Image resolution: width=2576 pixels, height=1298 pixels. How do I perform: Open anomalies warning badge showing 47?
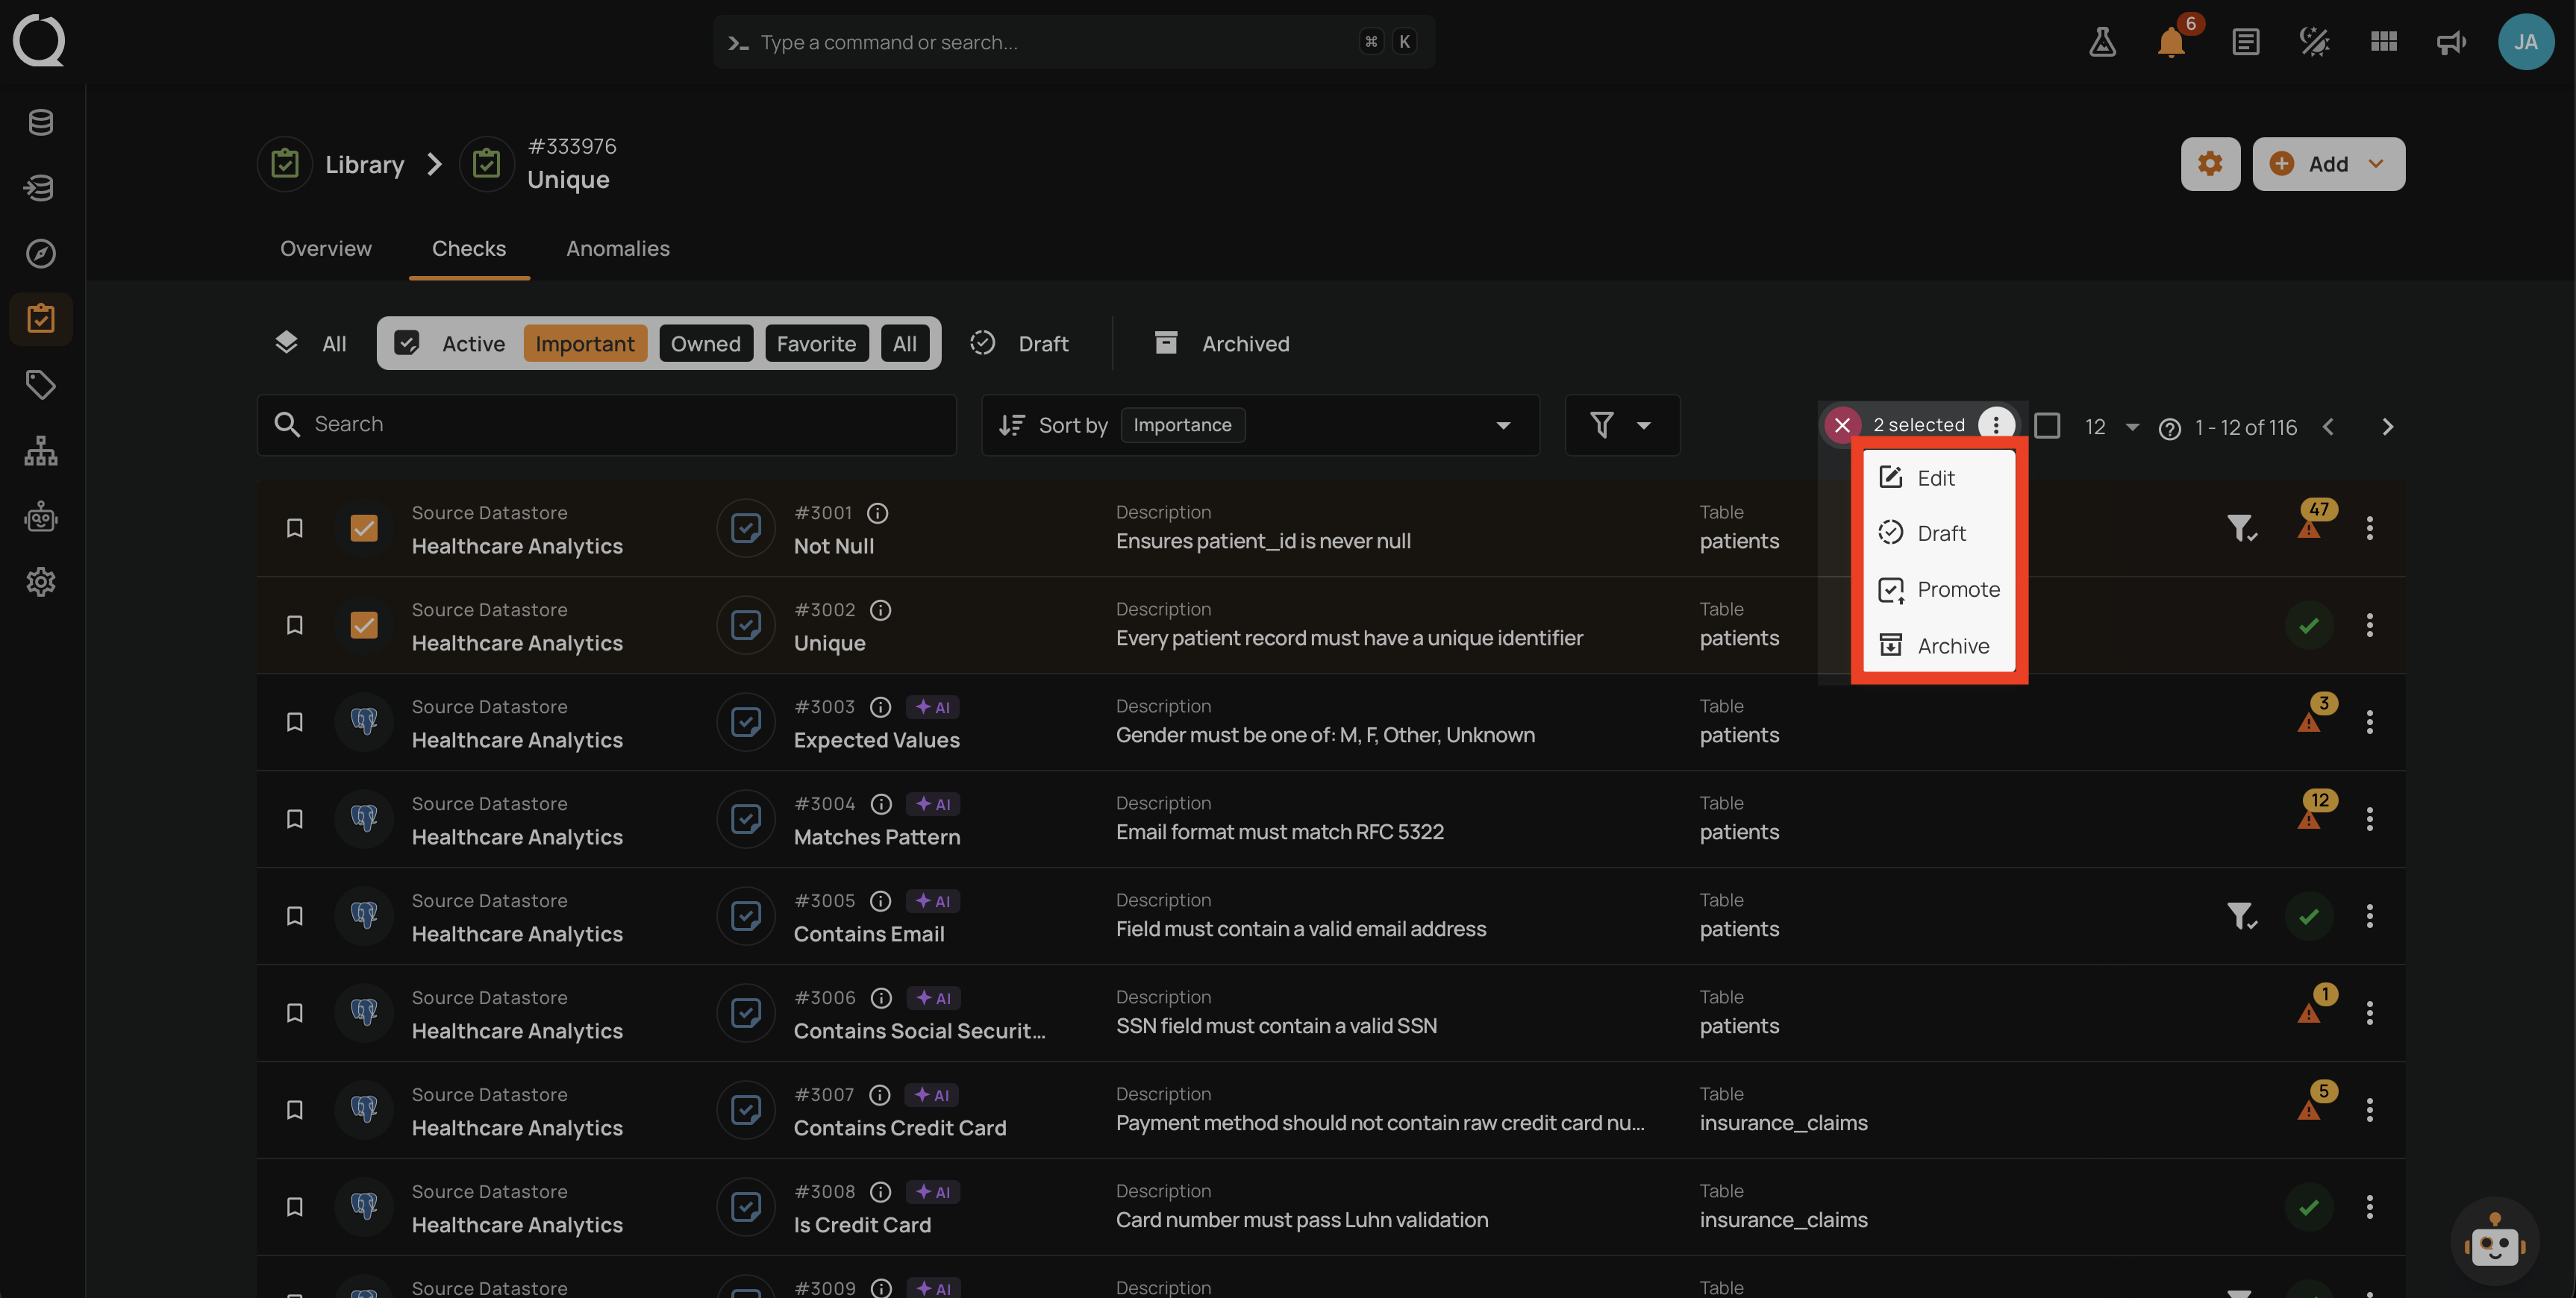pos(2314,520)
